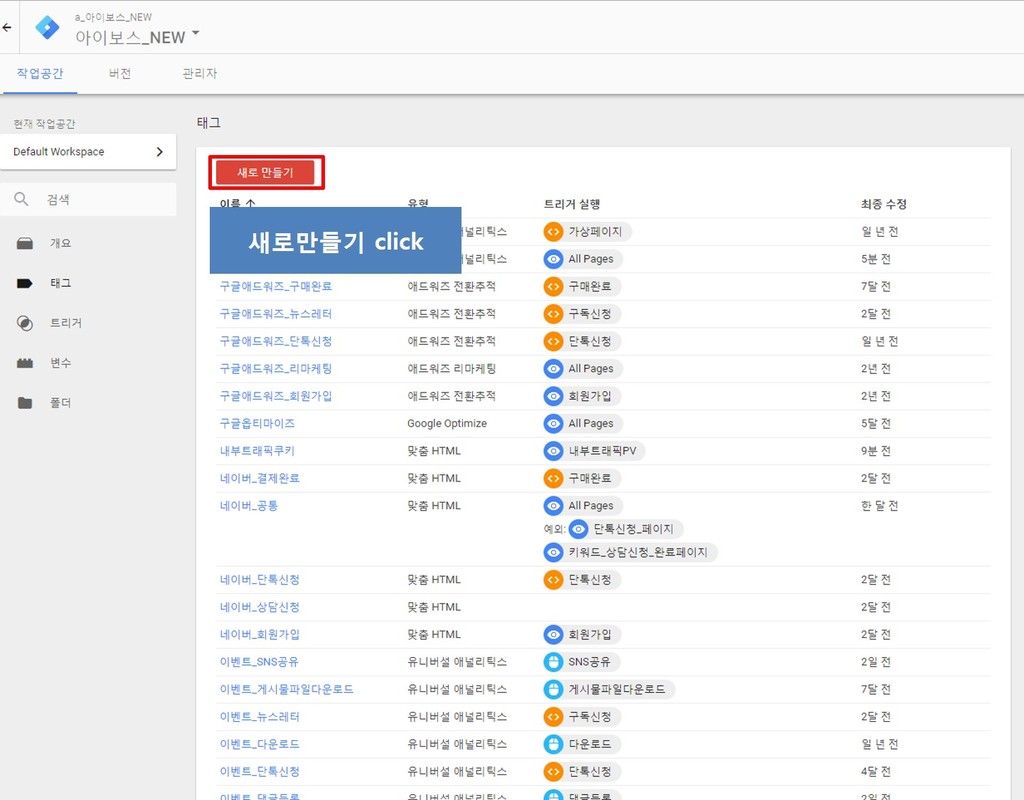Click the 단톡신청 trigger icon in 구글애드워즈_단톡신청 row
Image resolution: width=1024 pixels, height=800 pixels.
click(553, 341)
